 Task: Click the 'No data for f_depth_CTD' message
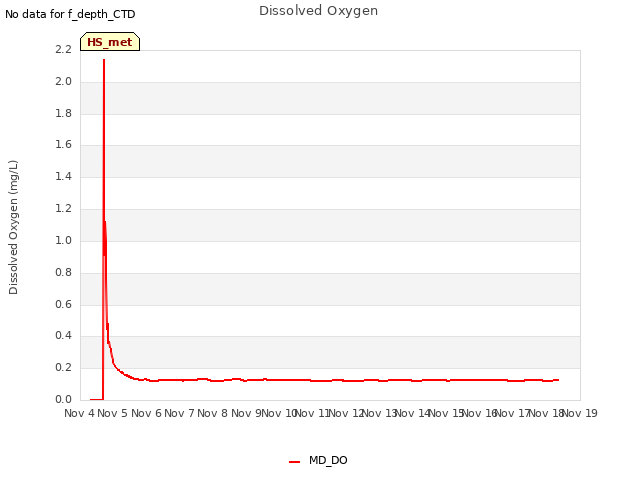click(70, 14)
